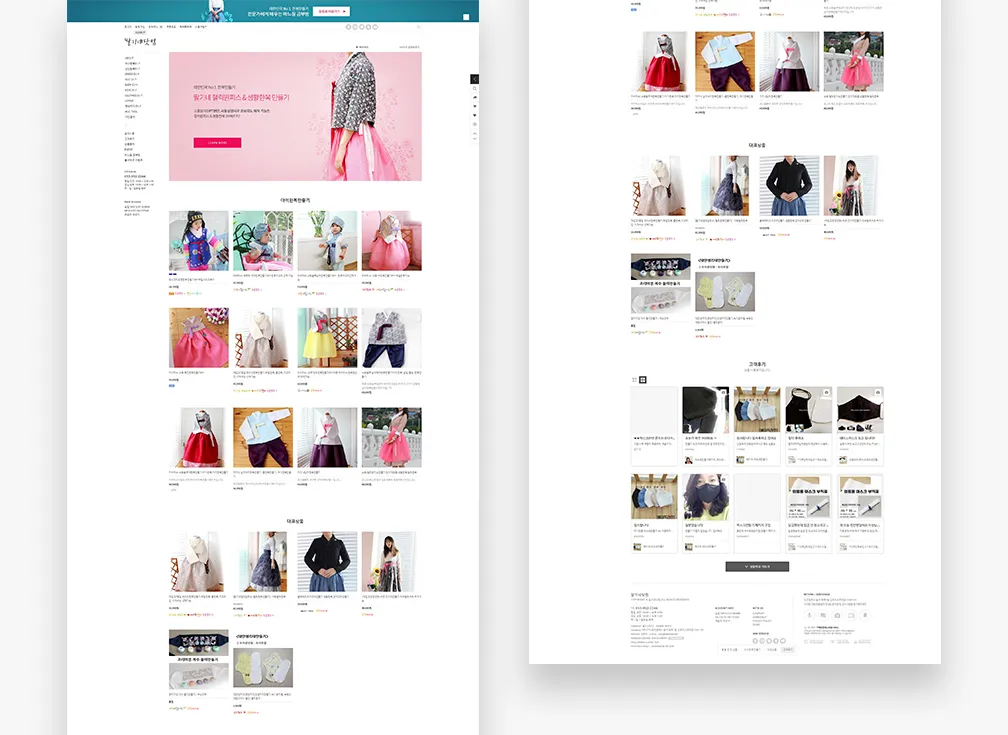Switch reviews to list view icon
The image size is (1008, 735).
tap(634, 379)
